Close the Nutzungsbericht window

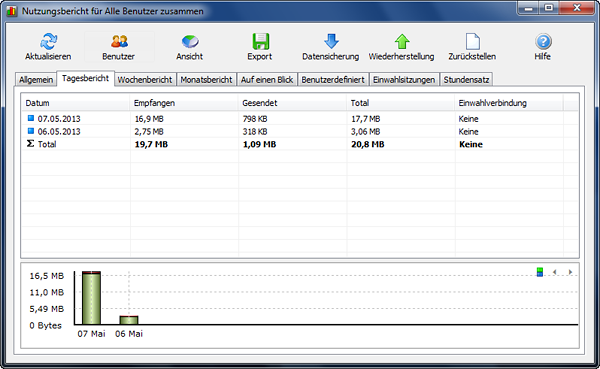click(577, 8)
